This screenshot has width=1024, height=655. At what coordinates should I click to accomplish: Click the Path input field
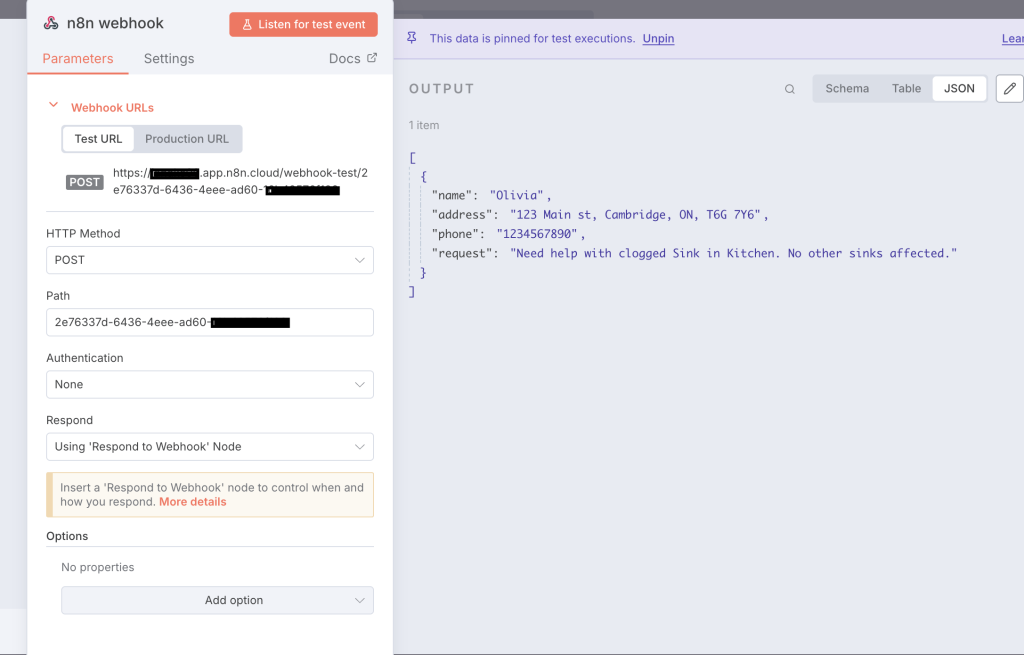[210, 323]
